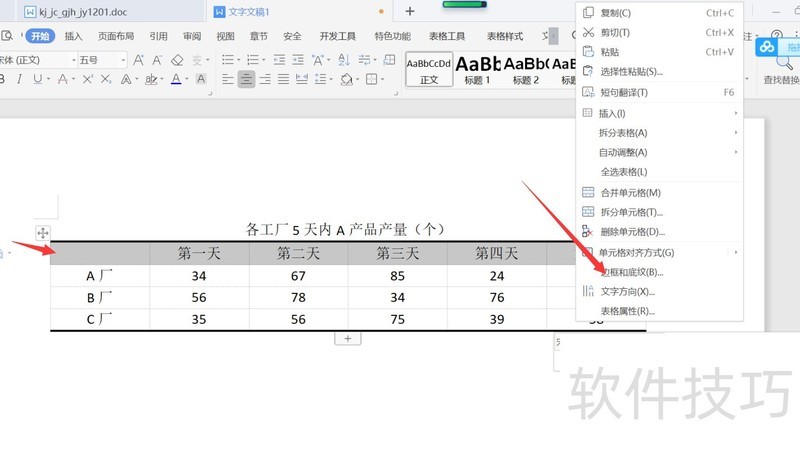Screen dimensions: 800x453
Task: Increase font size with the A+ icon
Action: [x=138, y=60]
